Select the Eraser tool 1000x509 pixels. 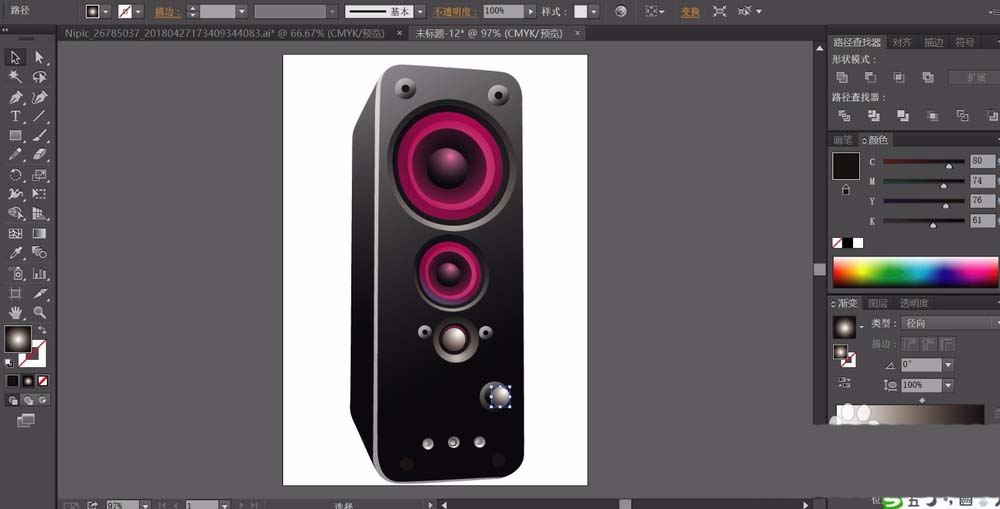coord(40,154)
